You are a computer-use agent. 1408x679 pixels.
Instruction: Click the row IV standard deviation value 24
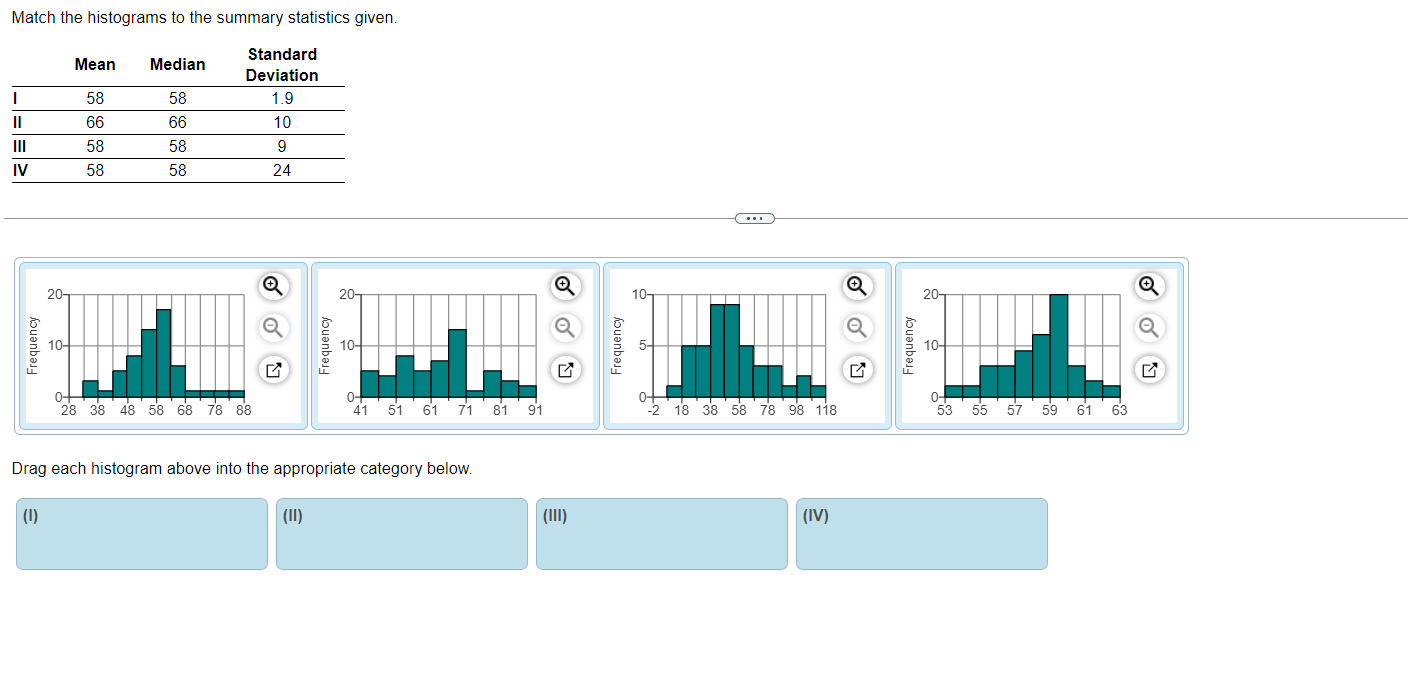coord(282,170)
